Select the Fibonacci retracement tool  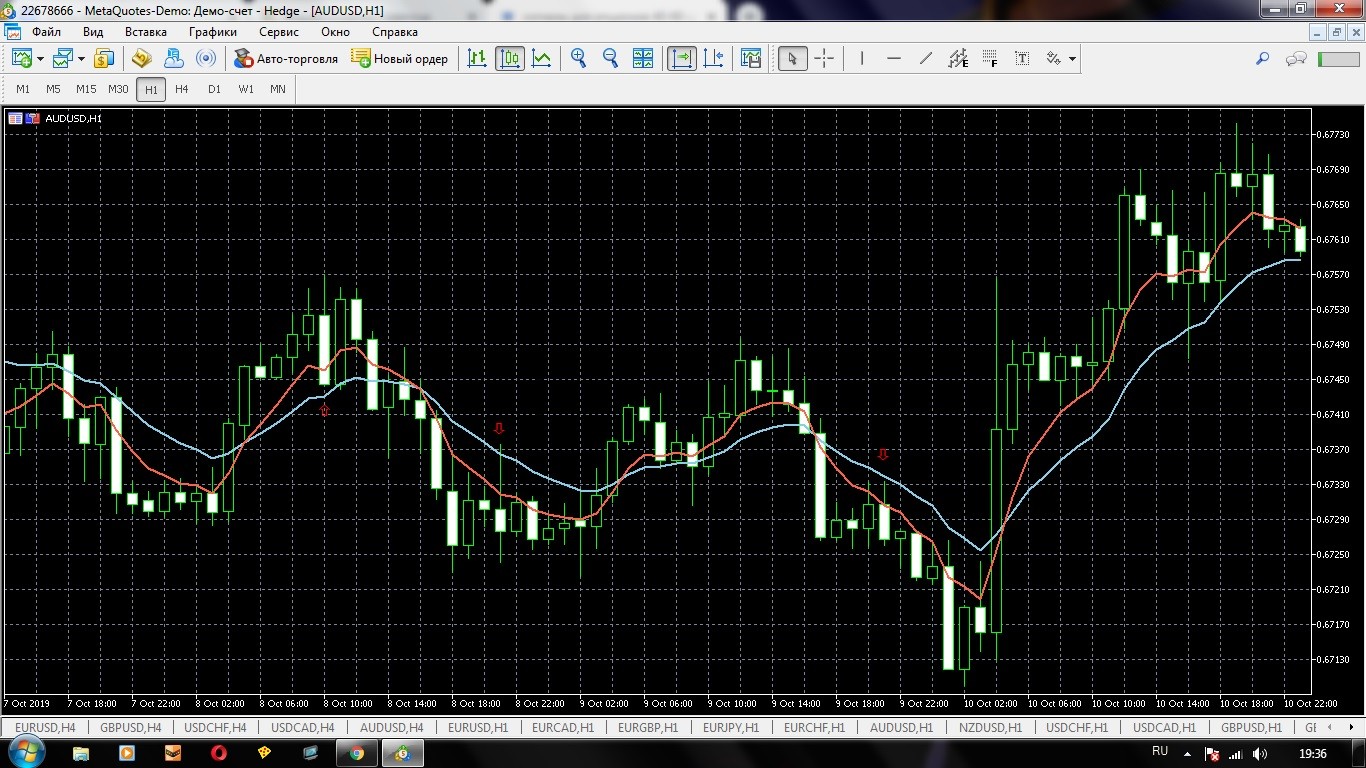[x=990, y=59]
